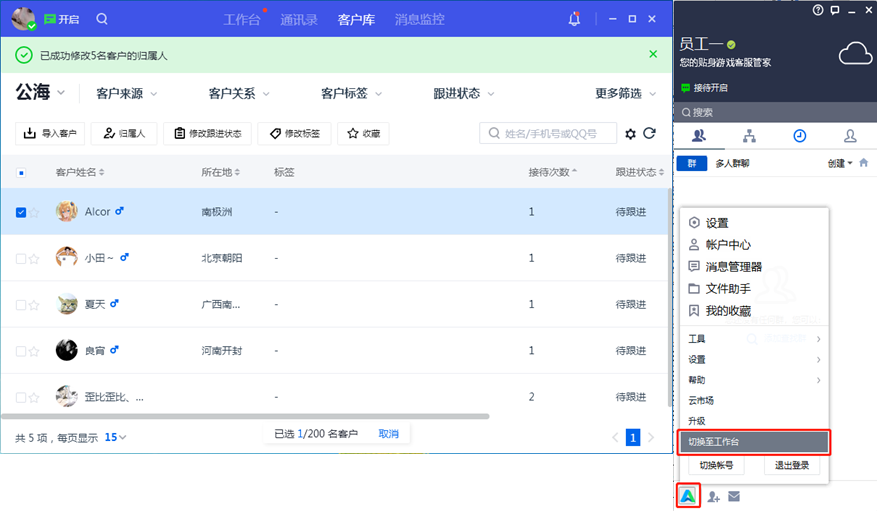The width and height of the screenshot is (877, 511).
Task: Open the 跟进状态 filter dropdown
Action: [x=464, y=93]
